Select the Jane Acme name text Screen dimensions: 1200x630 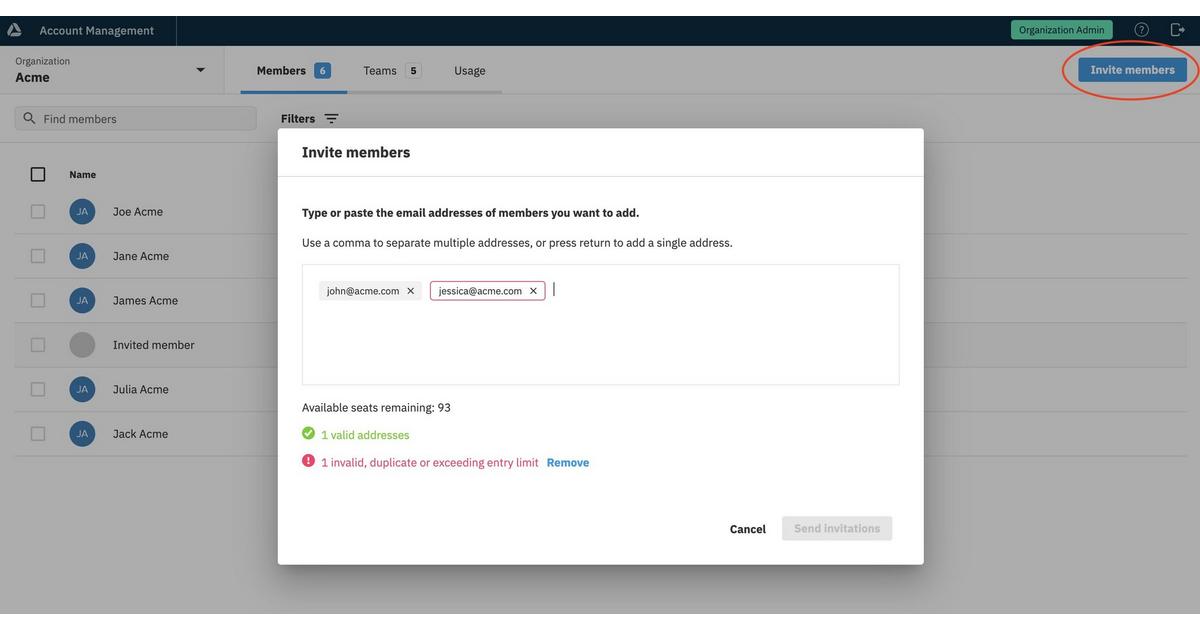(x=141, y=256)
